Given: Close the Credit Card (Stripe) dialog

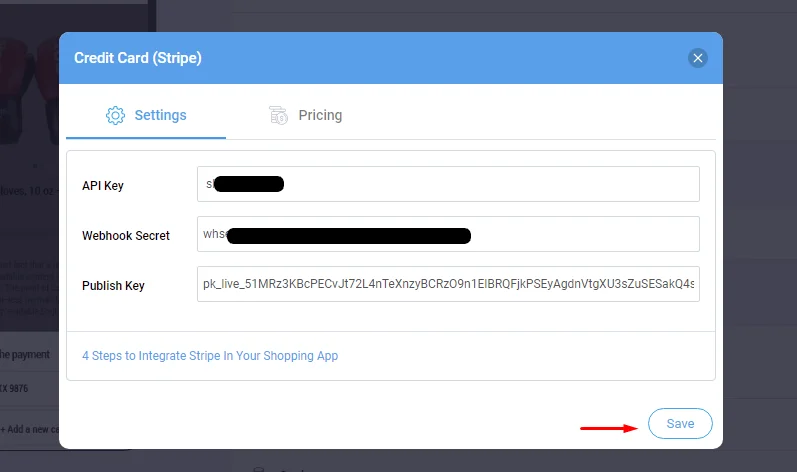Looking at the screenshot, I should (x=697, y=58).
